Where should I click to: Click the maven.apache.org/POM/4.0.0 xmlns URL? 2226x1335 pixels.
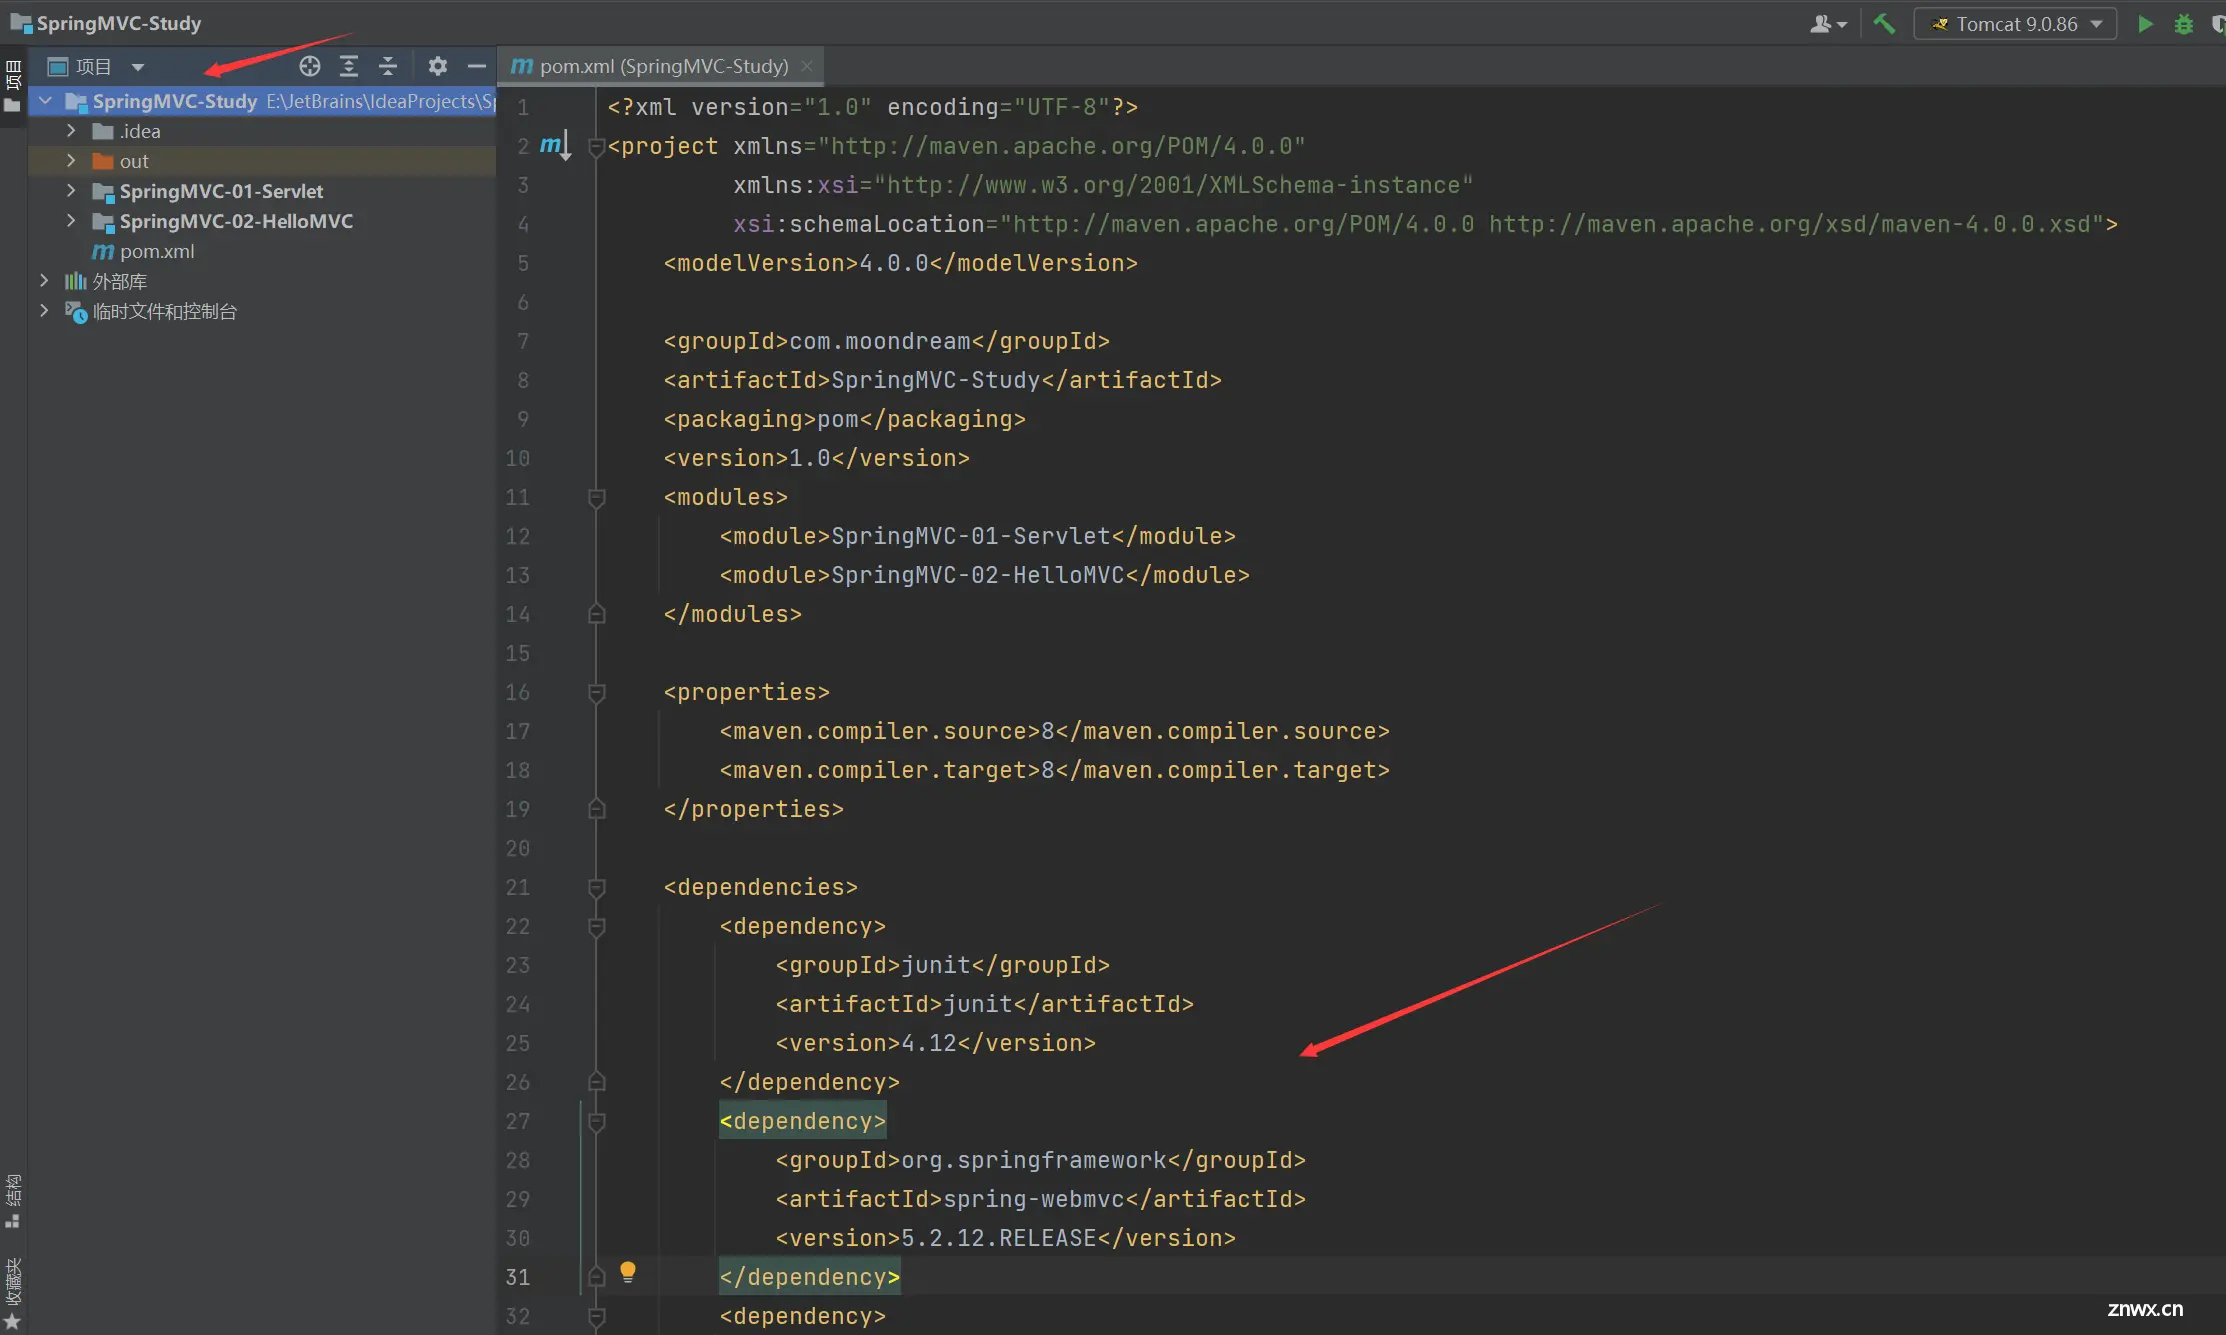[1061, 146]
